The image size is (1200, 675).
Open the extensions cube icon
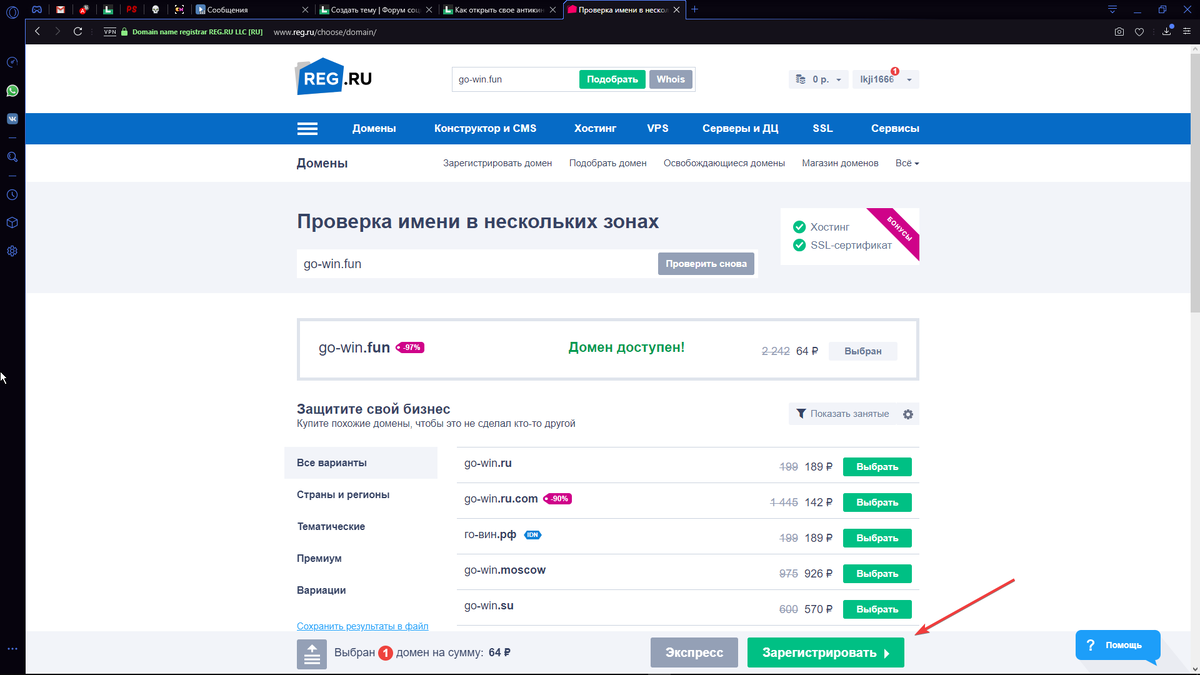pos(12,223)
